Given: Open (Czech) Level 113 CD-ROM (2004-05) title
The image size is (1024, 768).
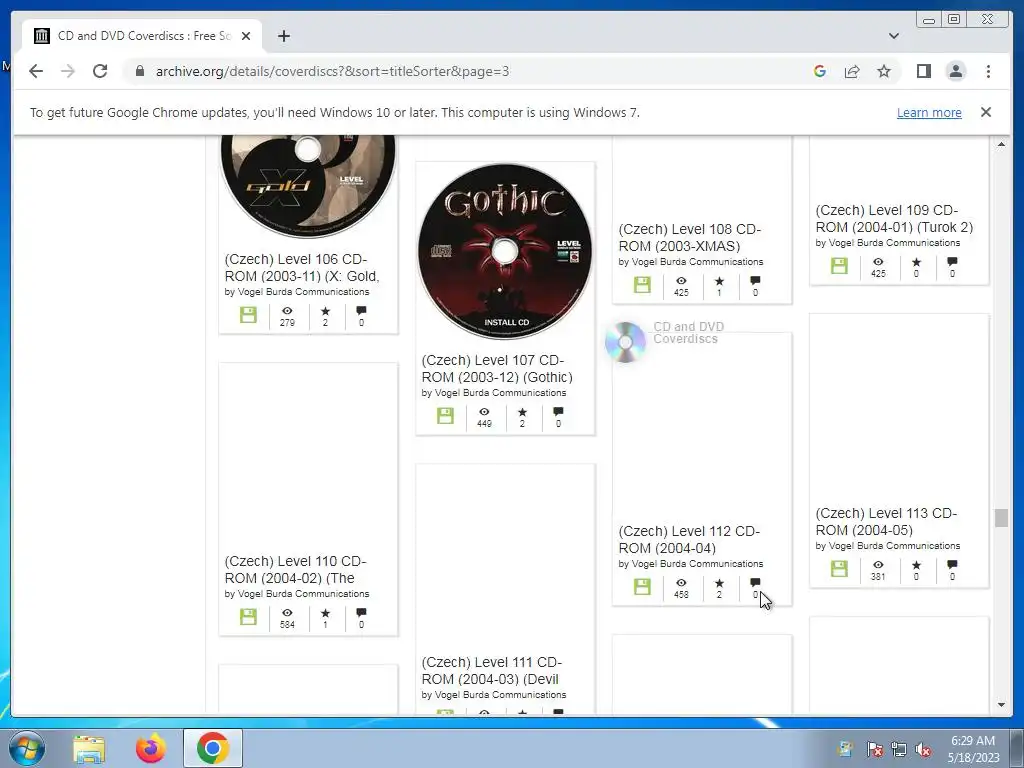Looking at the screenshot, I should (x=886, y=521).
